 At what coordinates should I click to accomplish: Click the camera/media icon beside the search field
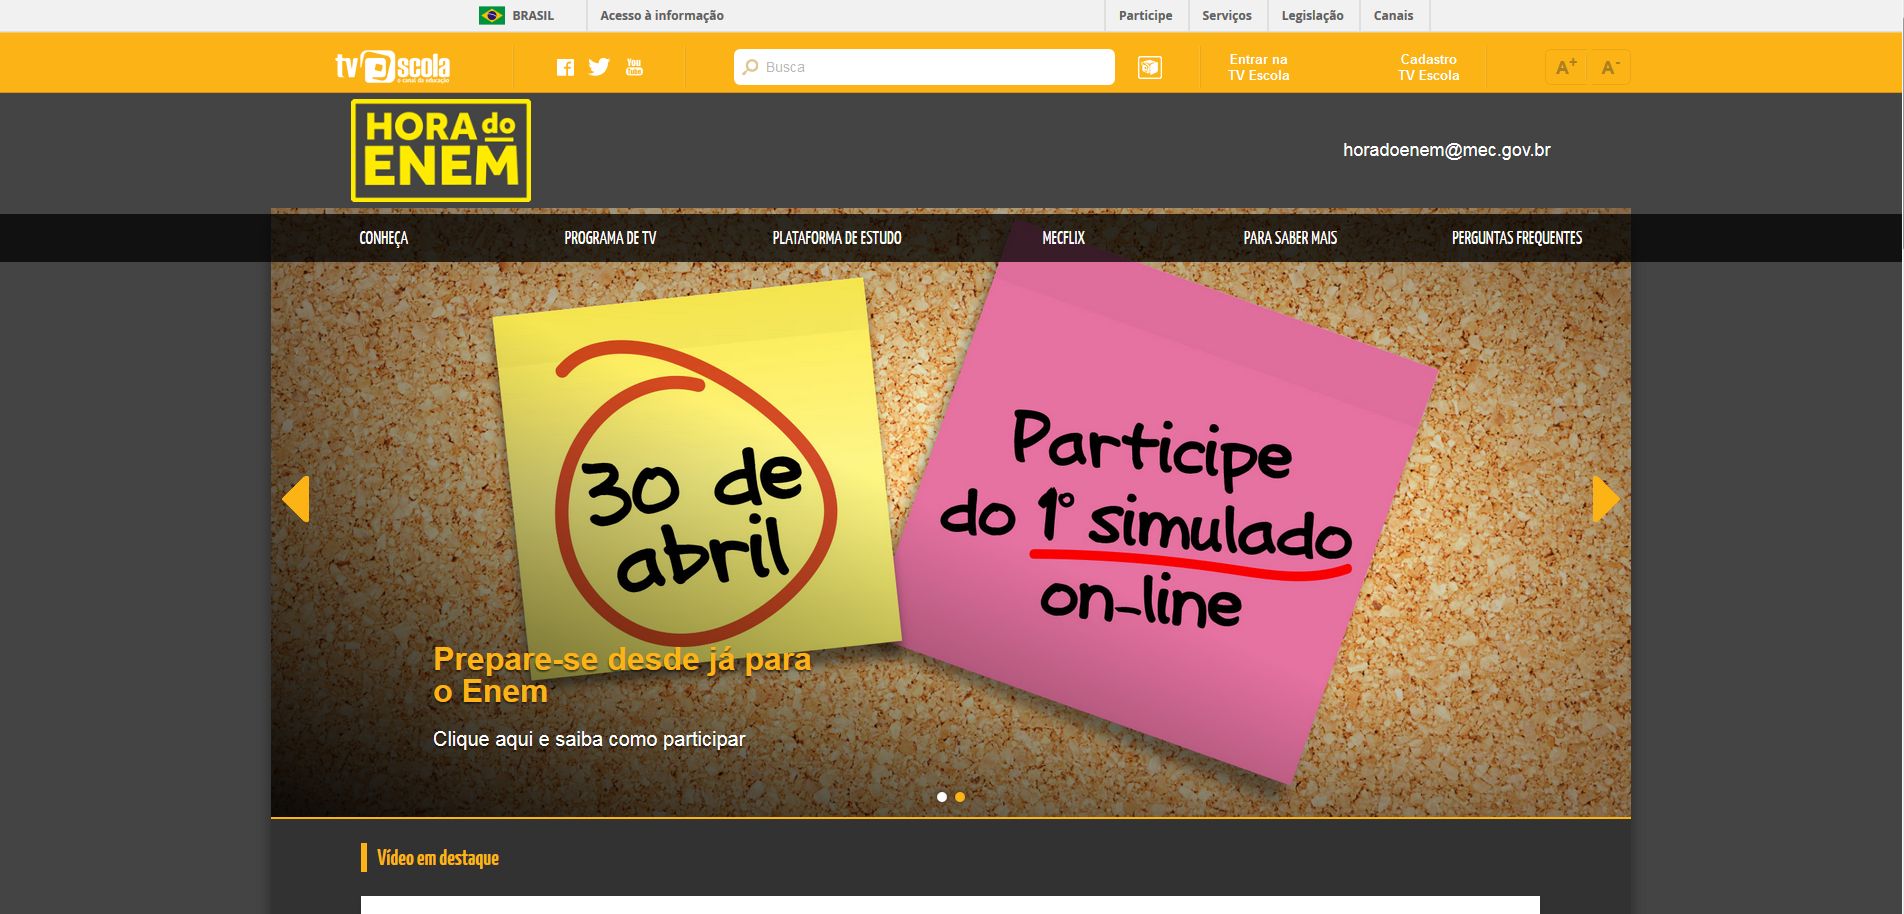click(1151, 66)
